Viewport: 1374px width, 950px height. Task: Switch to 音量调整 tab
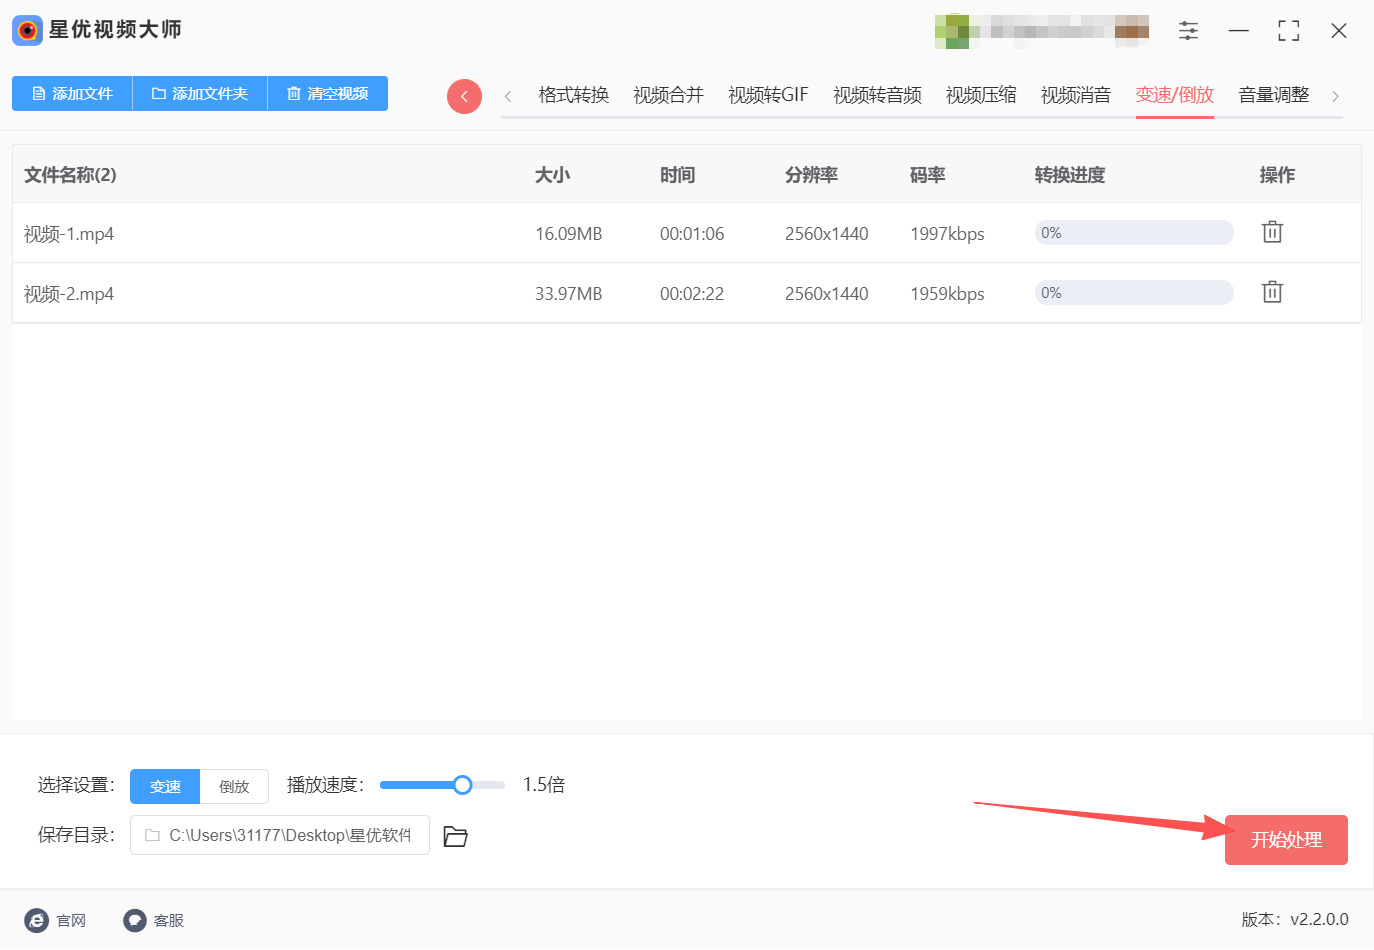[x=1273, y=95]
